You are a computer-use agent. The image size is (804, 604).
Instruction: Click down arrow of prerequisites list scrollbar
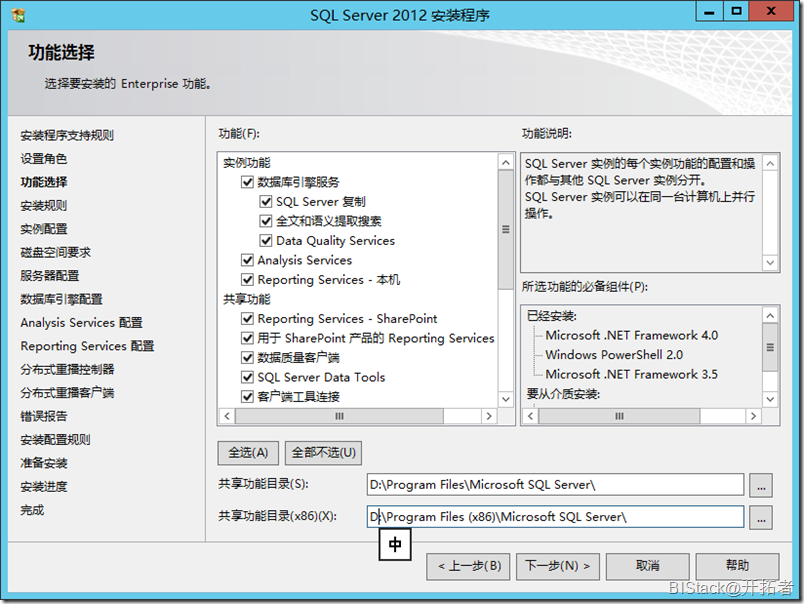[770, 399]
